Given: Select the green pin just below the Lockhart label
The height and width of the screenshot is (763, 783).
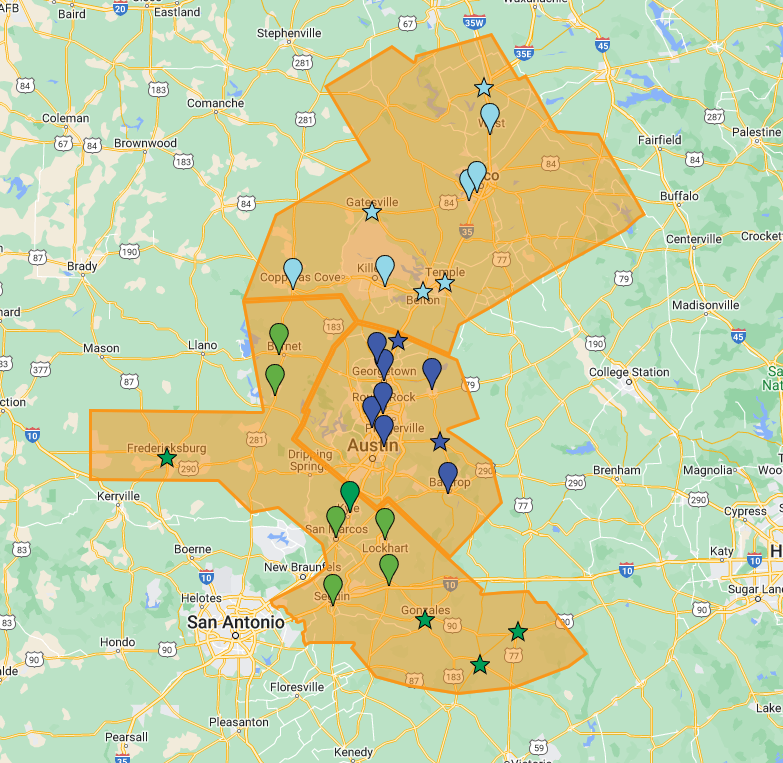Looking at the screenshot, I should point(389,570).
